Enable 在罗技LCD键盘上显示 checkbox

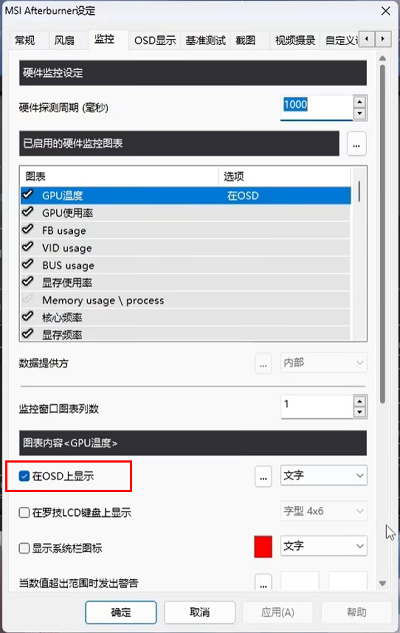click(x=24, y=512)
